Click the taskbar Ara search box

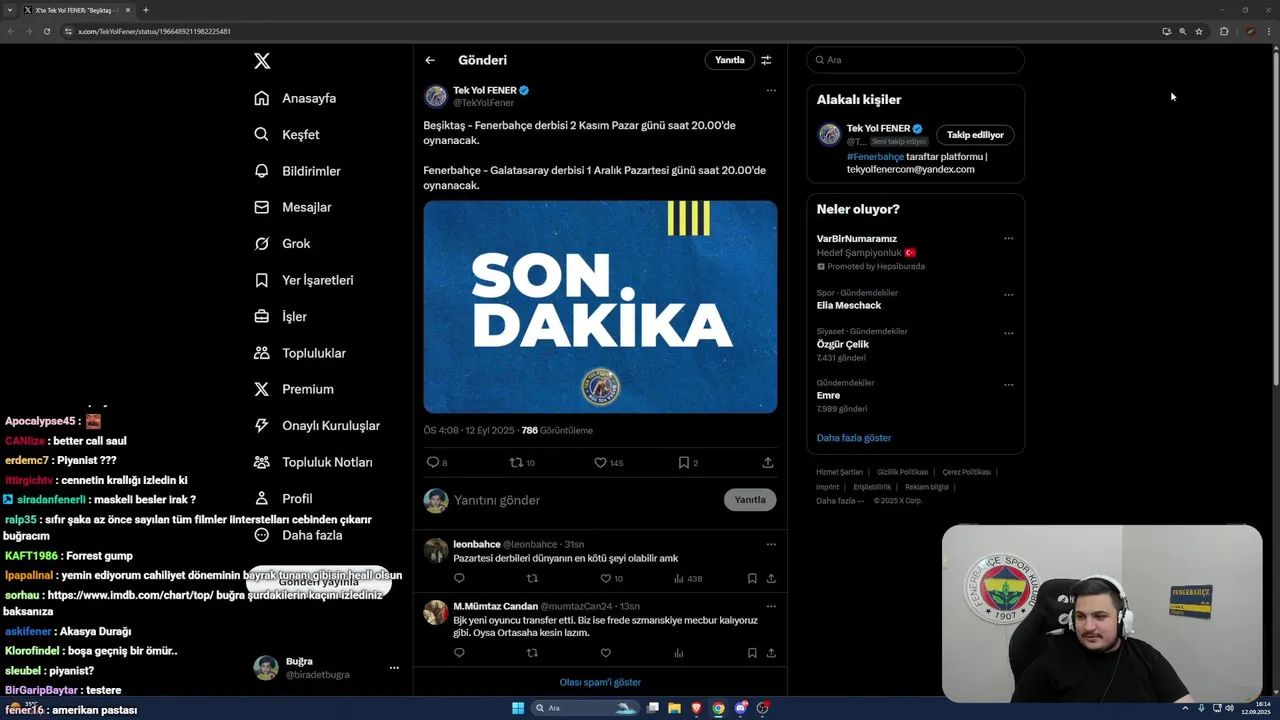coord(586,708)
